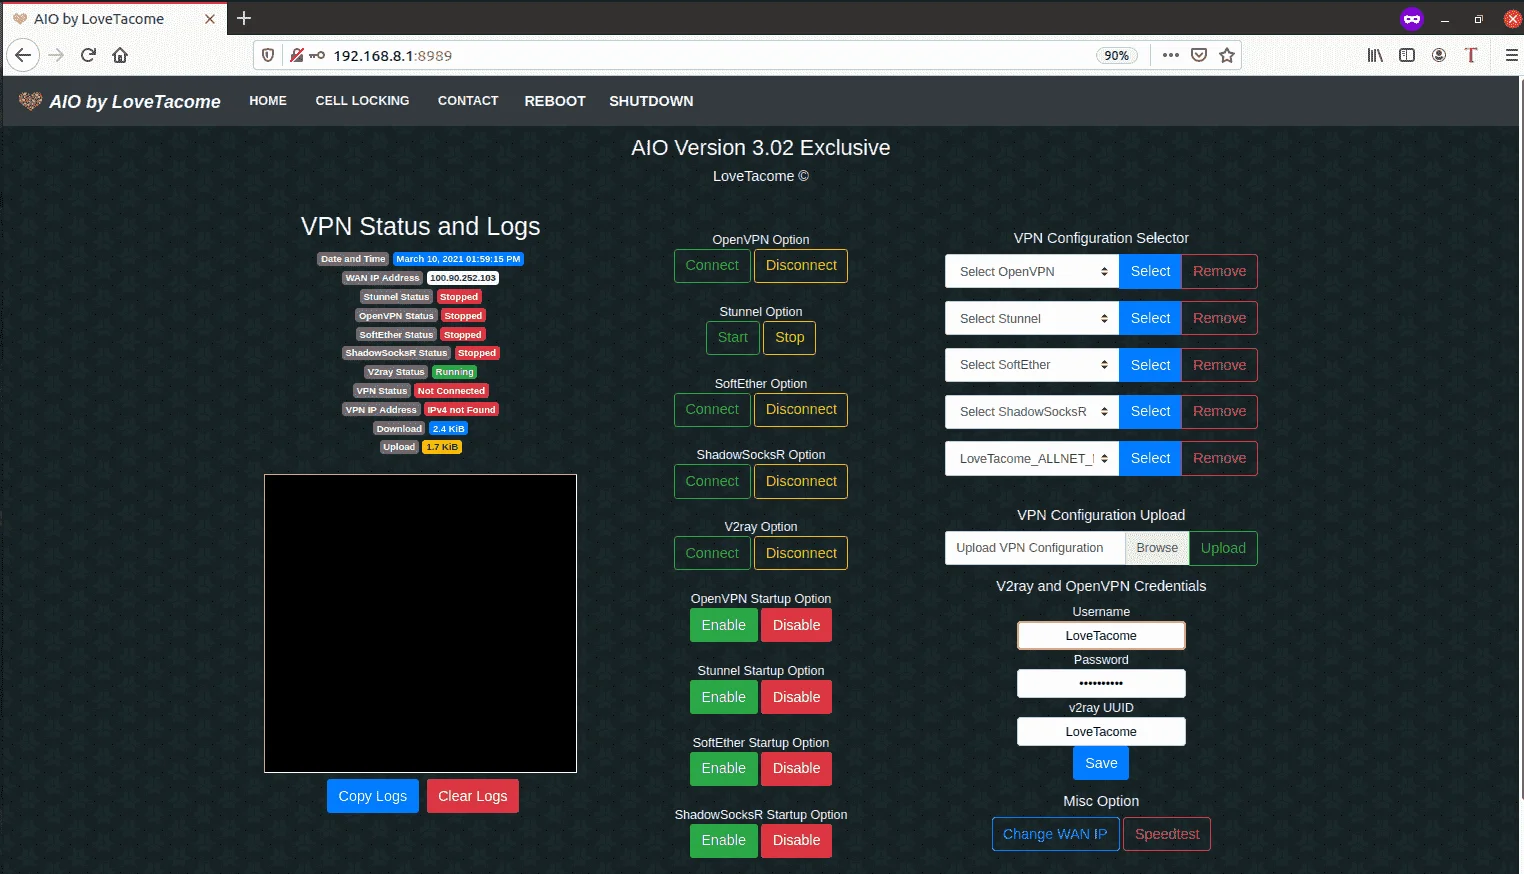
Task: Open the Select ShadowSocksR dropdown
Action: (x=1031, y=411)
